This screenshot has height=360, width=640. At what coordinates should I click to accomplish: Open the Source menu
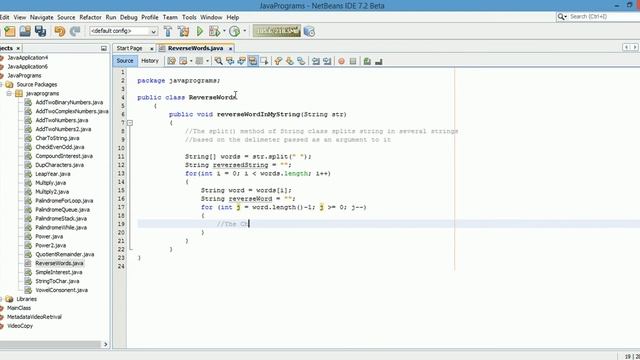coord(66,17)
